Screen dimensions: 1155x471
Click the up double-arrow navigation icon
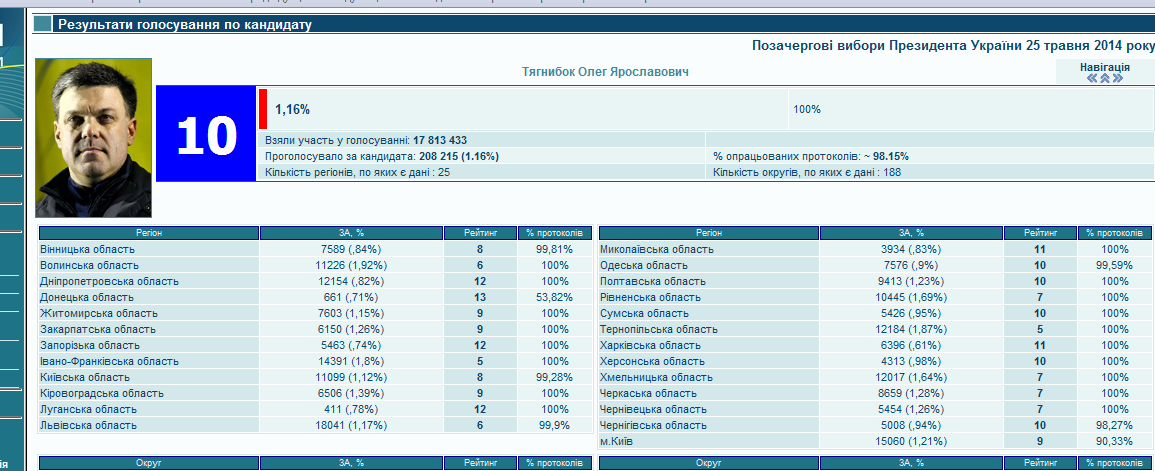coord(1105,79)
